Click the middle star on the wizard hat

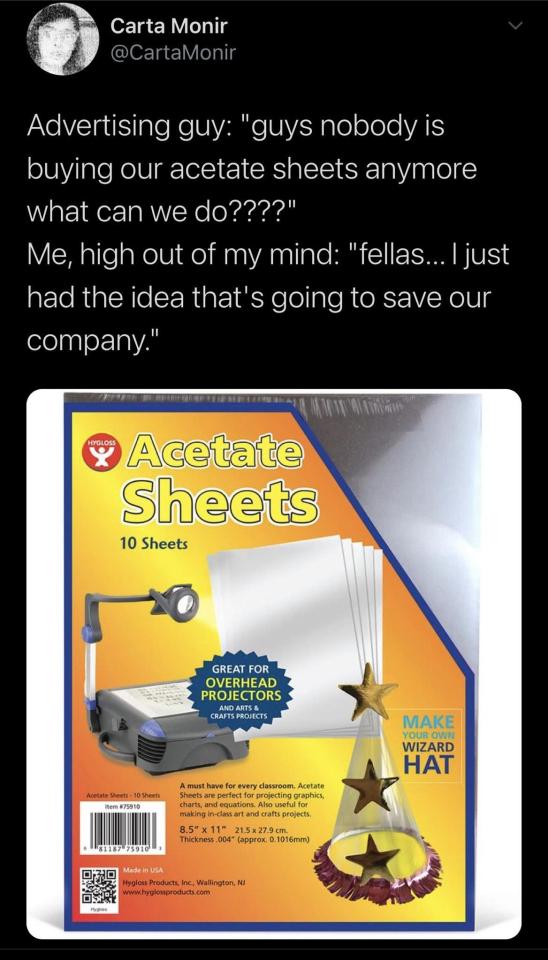point(370,785)
